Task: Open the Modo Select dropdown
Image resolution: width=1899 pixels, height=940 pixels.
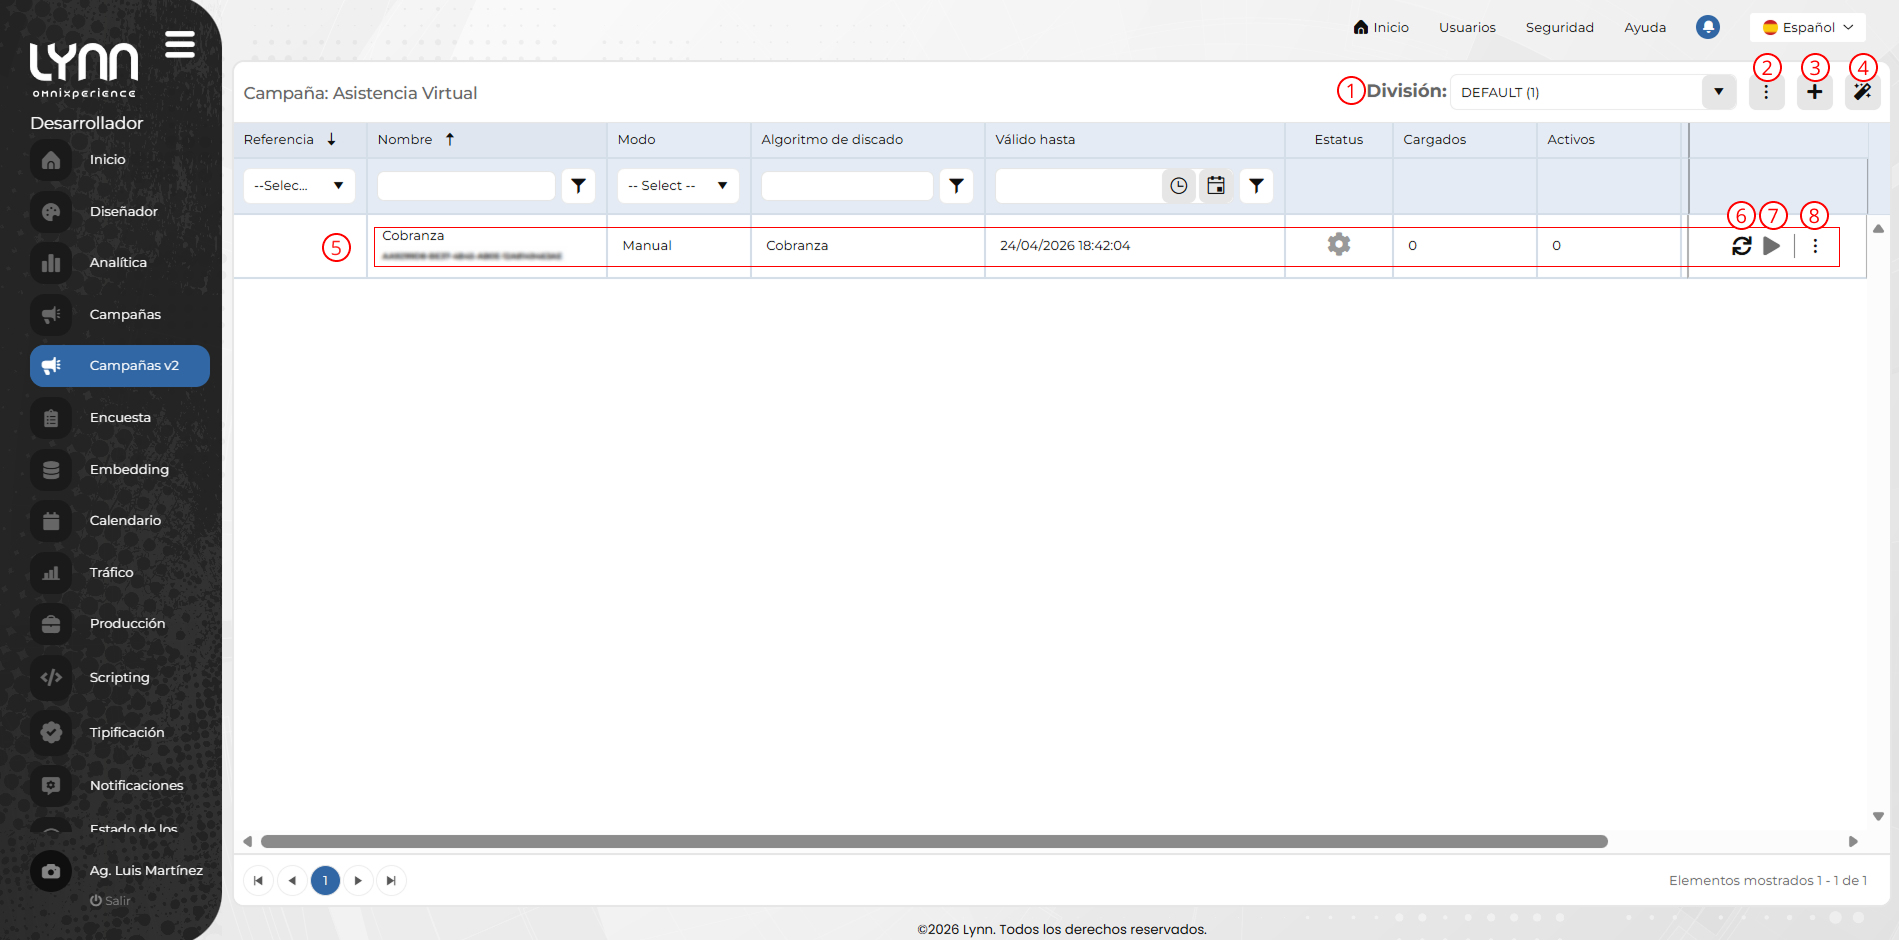Action: point(678,186)
